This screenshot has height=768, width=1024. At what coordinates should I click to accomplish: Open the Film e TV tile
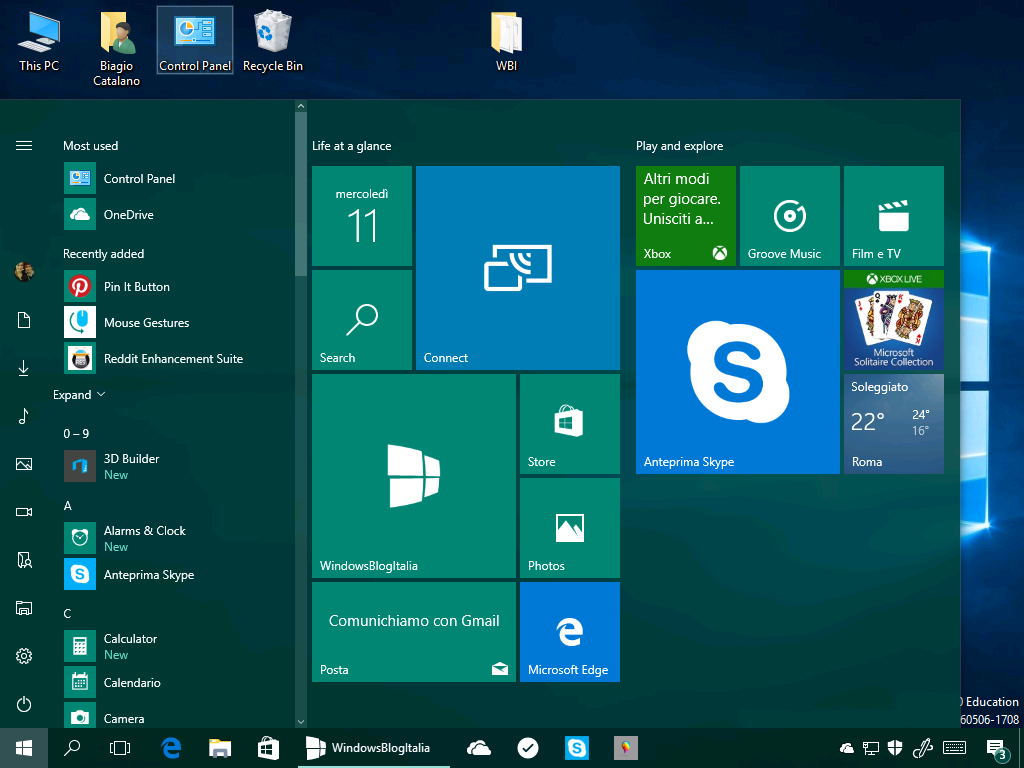tap(893, 216)
